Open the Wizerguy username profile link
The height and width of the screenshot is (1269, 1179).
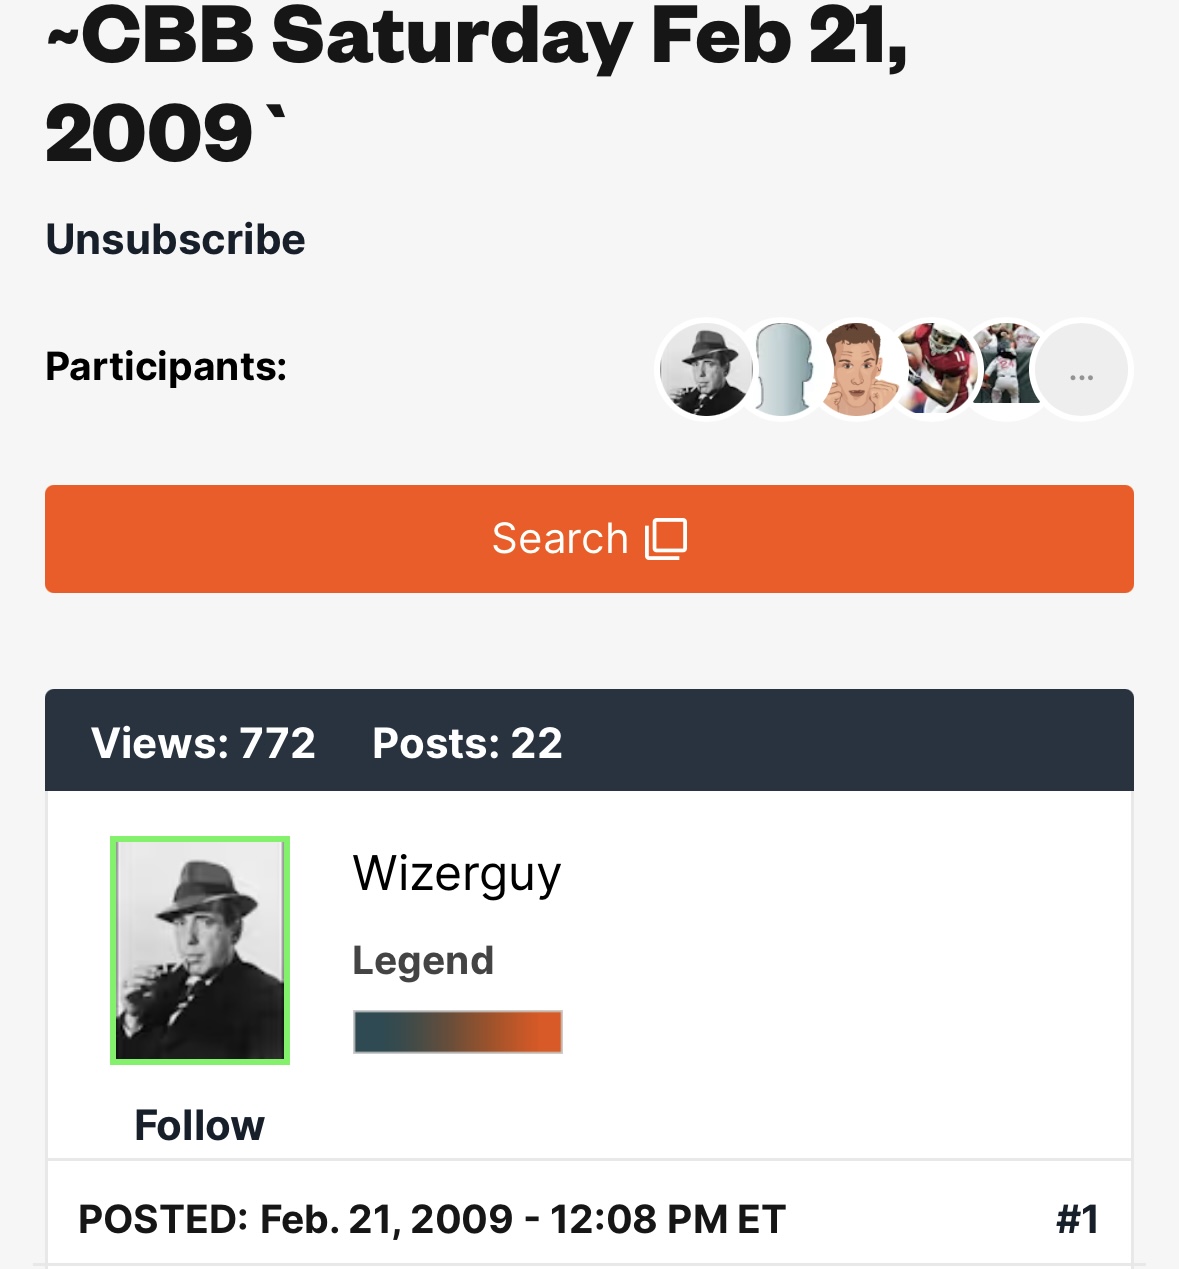[x=457, y=874]
